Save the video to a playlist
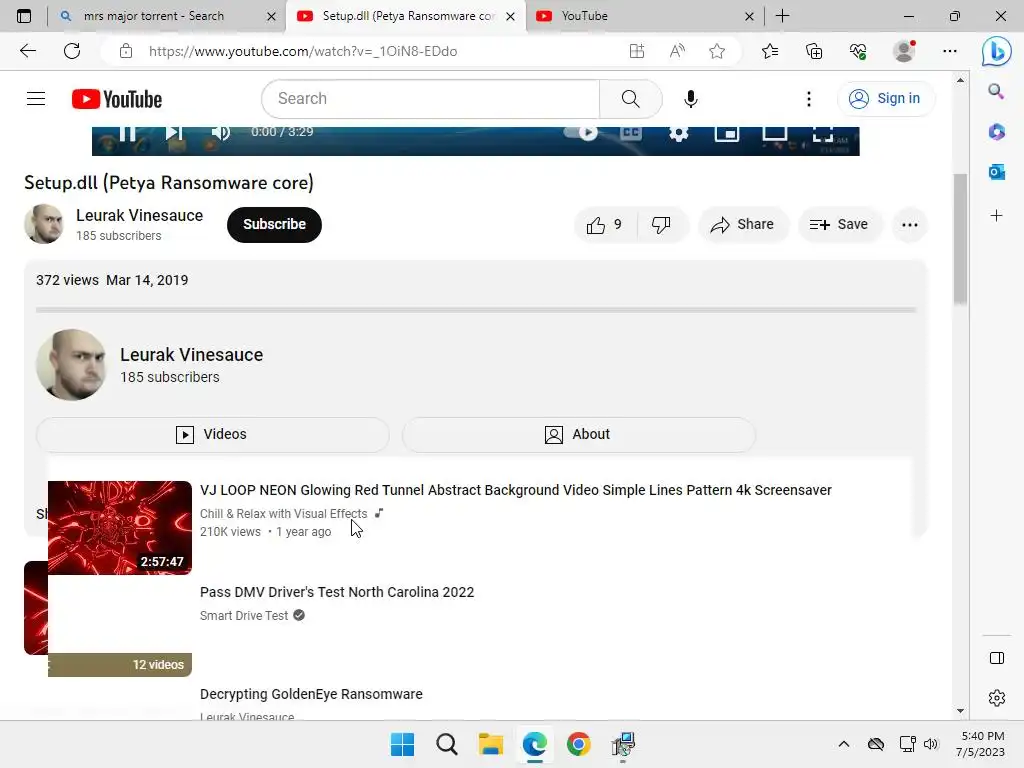This screenshot has height=768, width=1024. 839,225
